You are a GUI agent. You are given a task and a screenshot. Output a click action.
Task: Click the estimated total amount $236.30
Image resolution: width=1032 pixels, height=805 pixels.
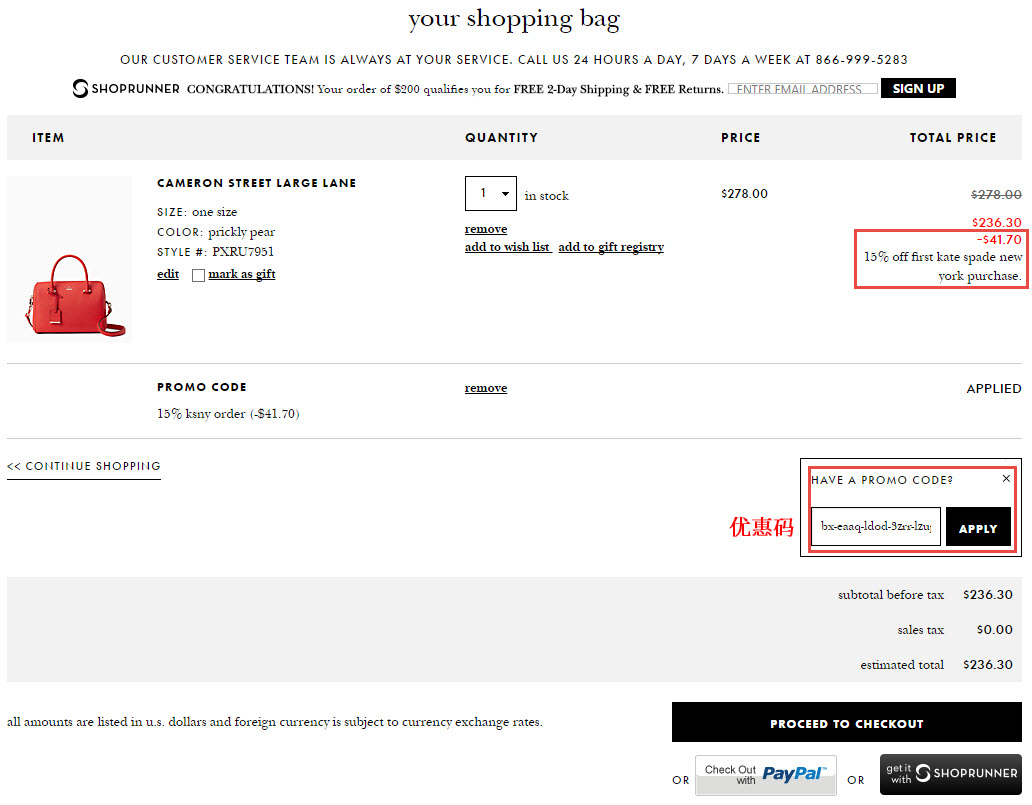coord(987,665)
